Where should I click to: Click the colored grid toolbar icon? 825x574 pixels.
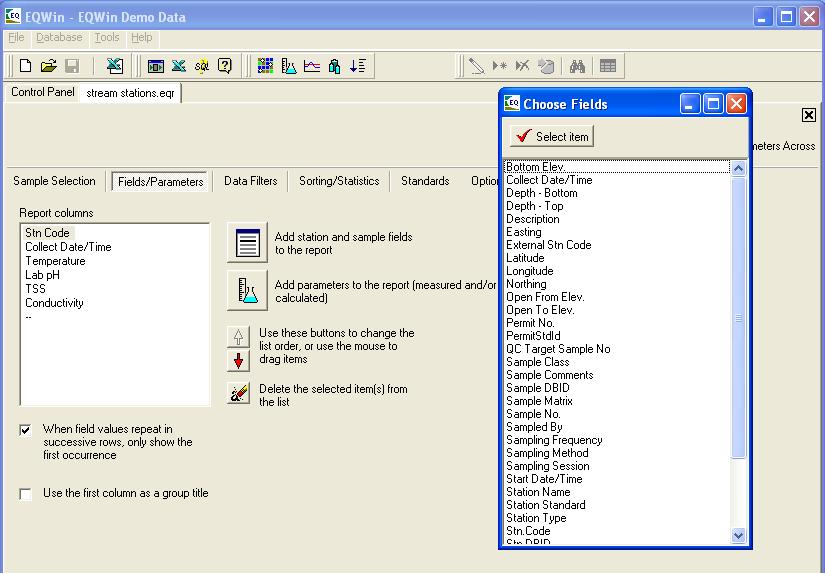[265, 66]
